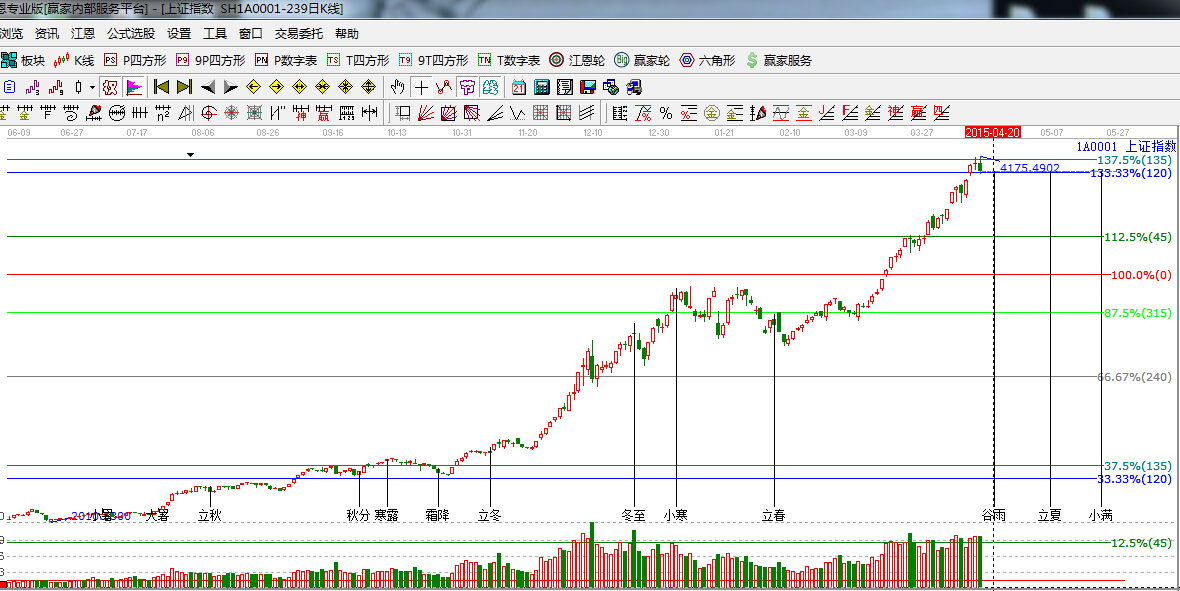Viewport: 1180px width, 591px height.
Task: Jump to first bar with skip-back arrow
Action: pos(161,87)
